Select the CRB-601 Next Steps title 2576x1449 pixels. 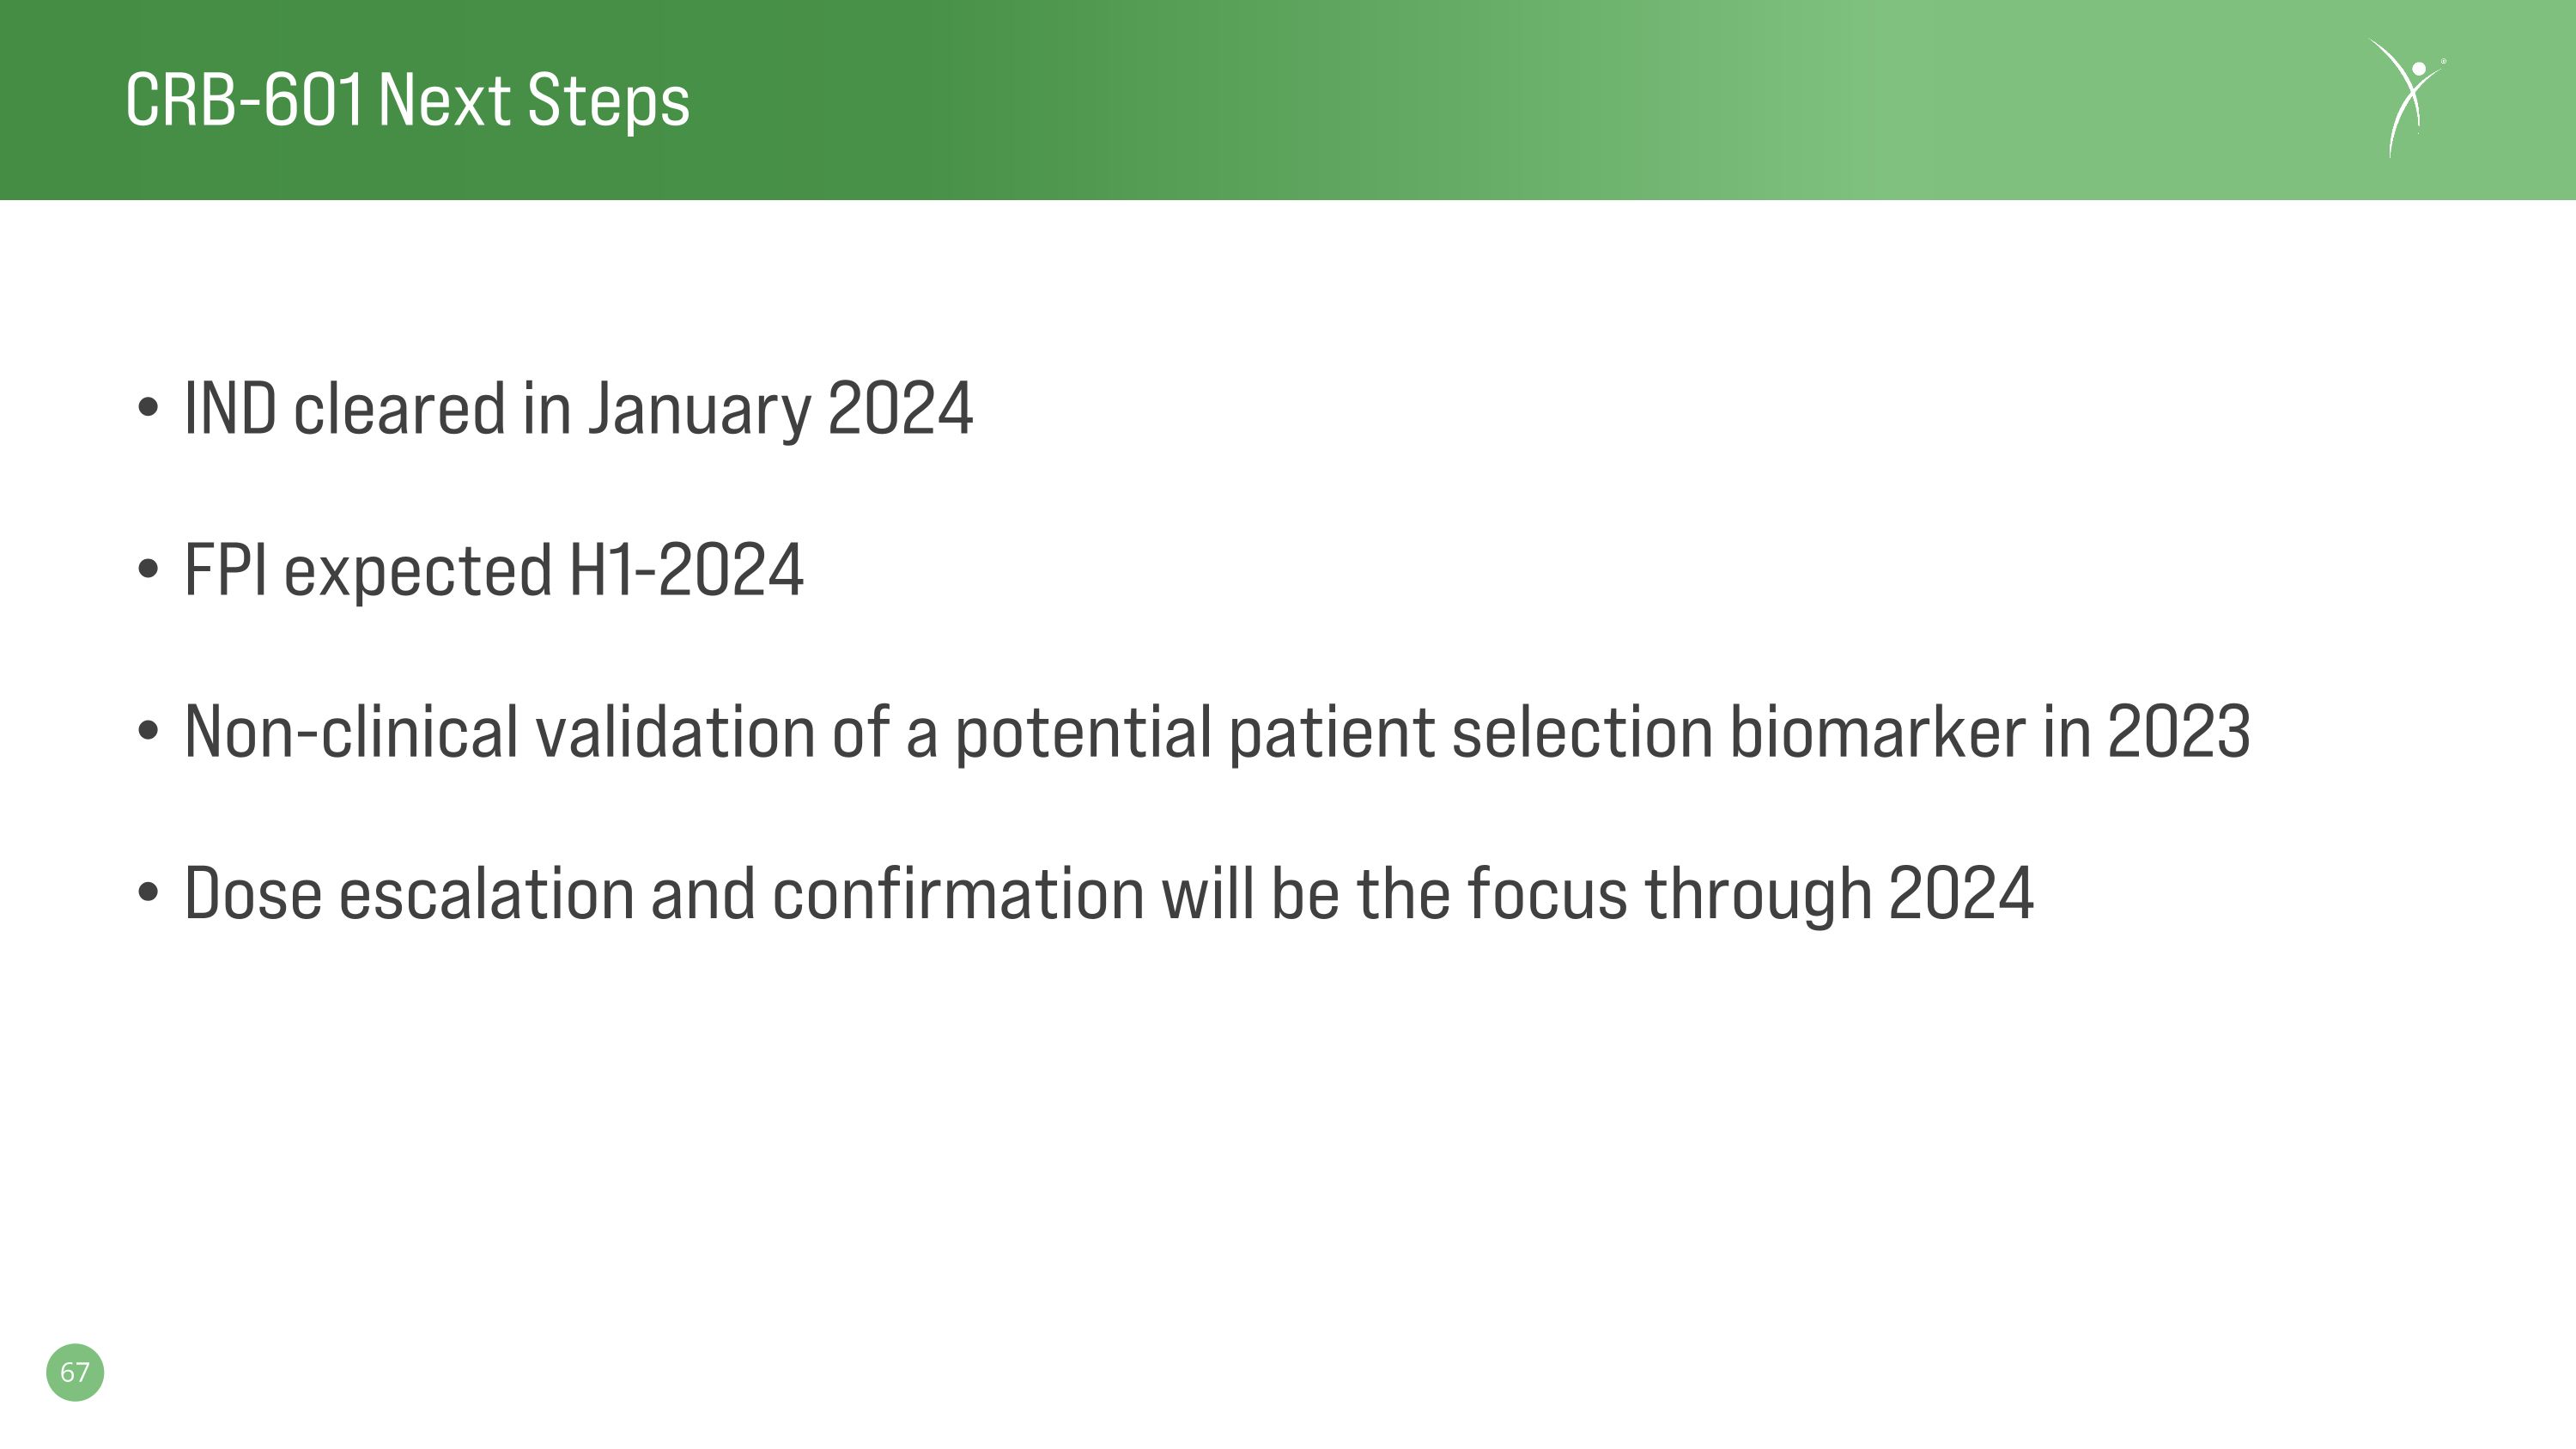pyautogui.click(x=407, y=101)
